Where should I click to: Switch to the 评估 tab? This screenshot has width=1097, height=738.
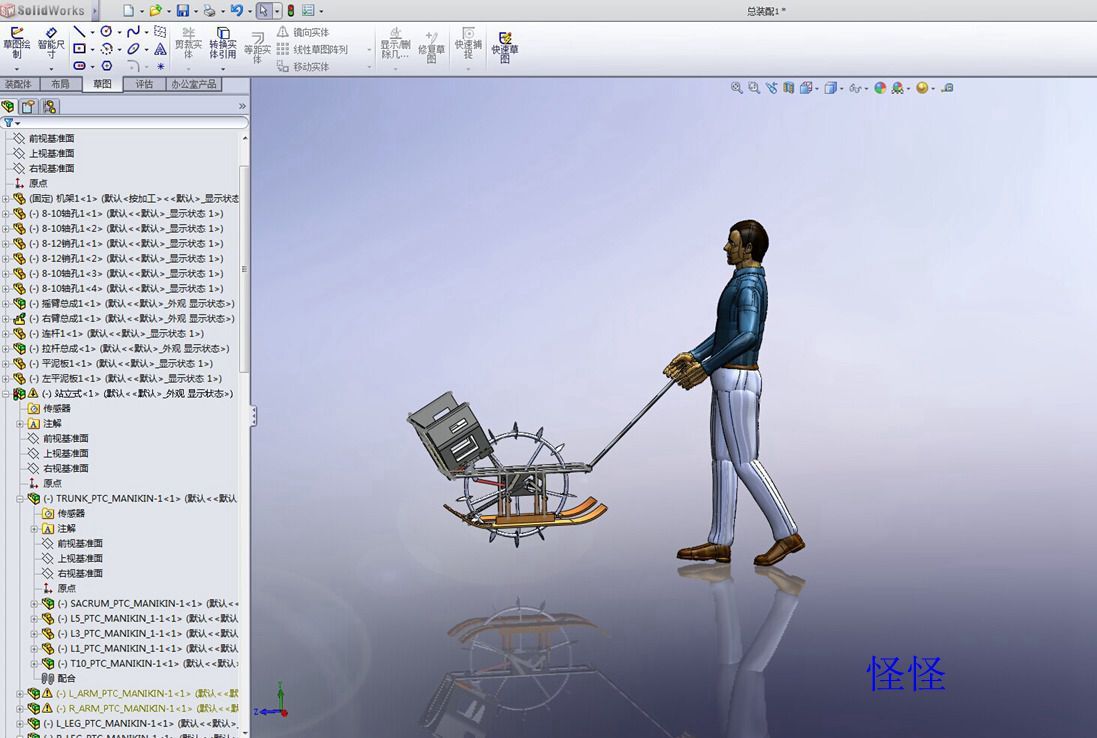144,85
